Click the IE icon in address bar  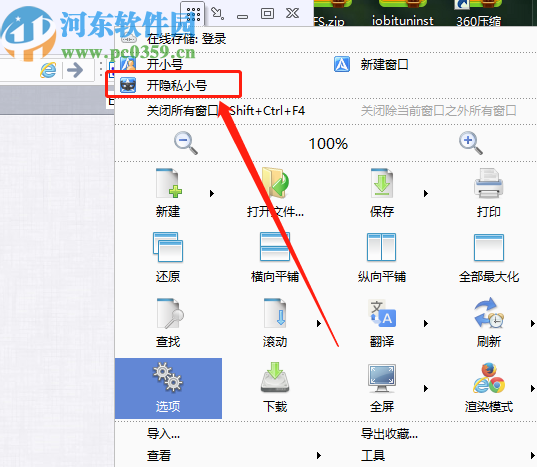48,70
